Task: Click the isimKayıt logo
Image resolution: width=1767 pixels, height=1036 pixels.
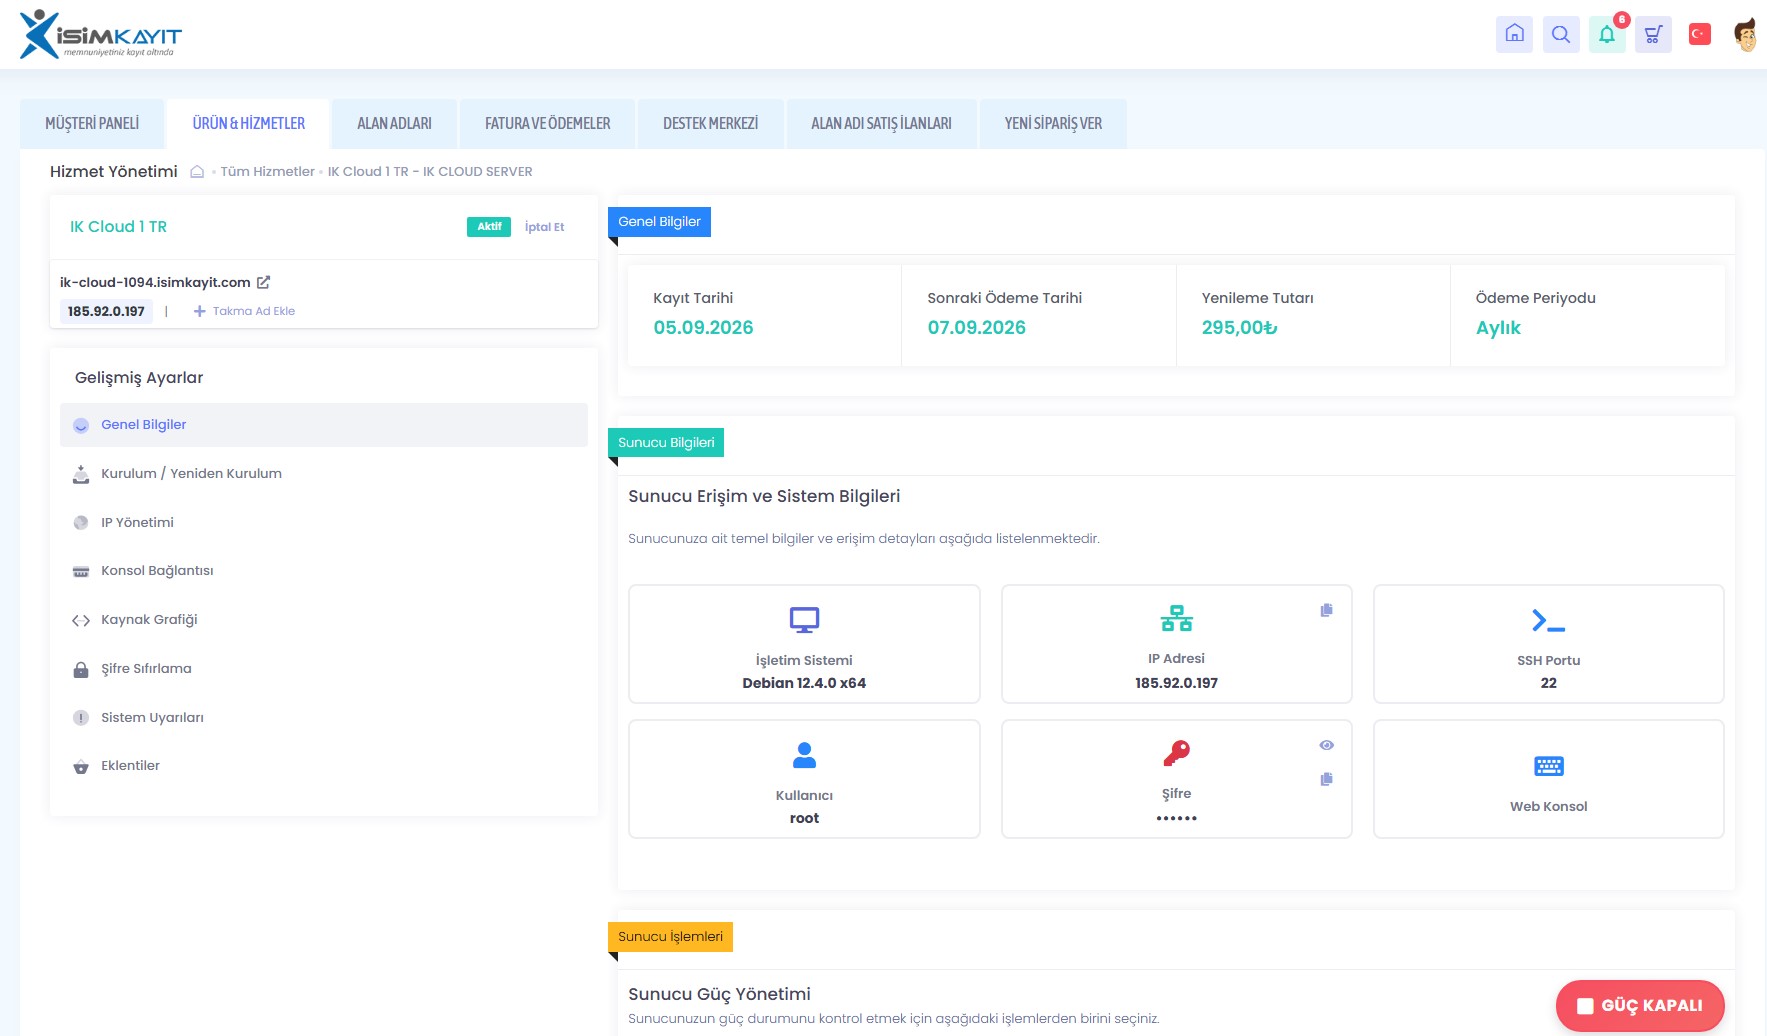Action: tap(100, 34)
